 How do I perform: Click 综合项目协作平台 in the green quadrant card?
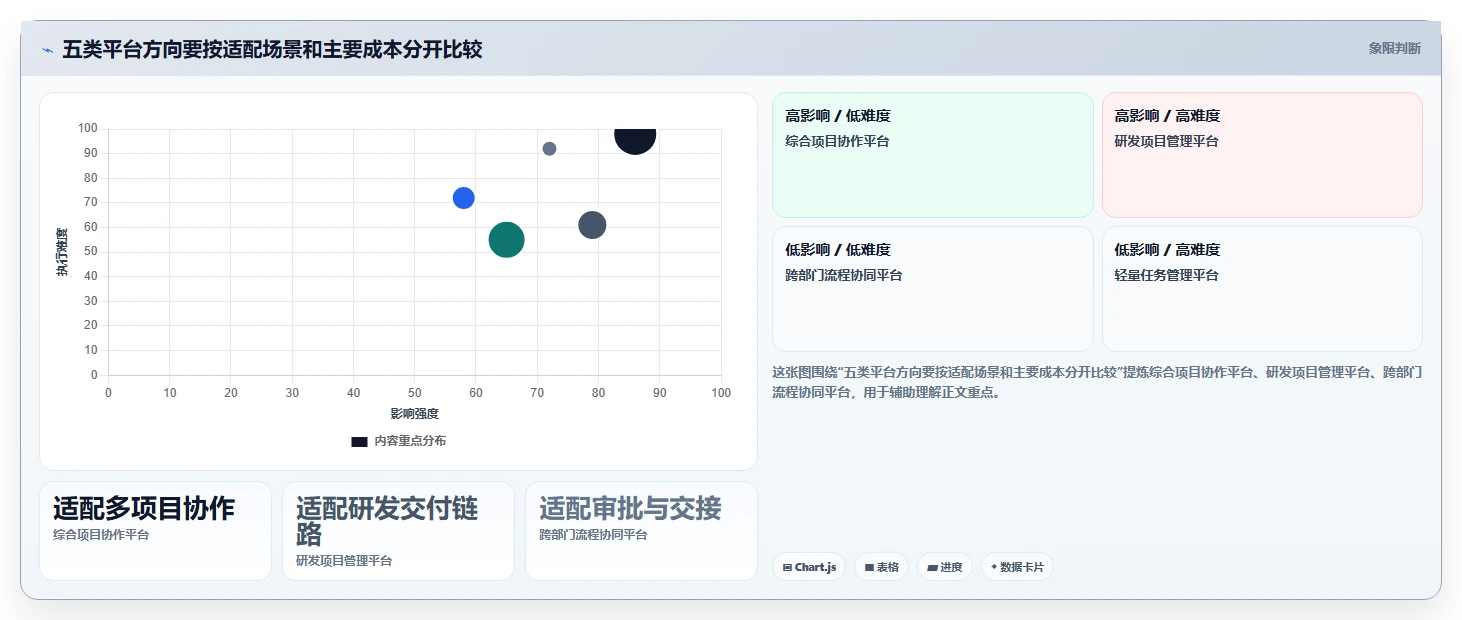(837, 141)
